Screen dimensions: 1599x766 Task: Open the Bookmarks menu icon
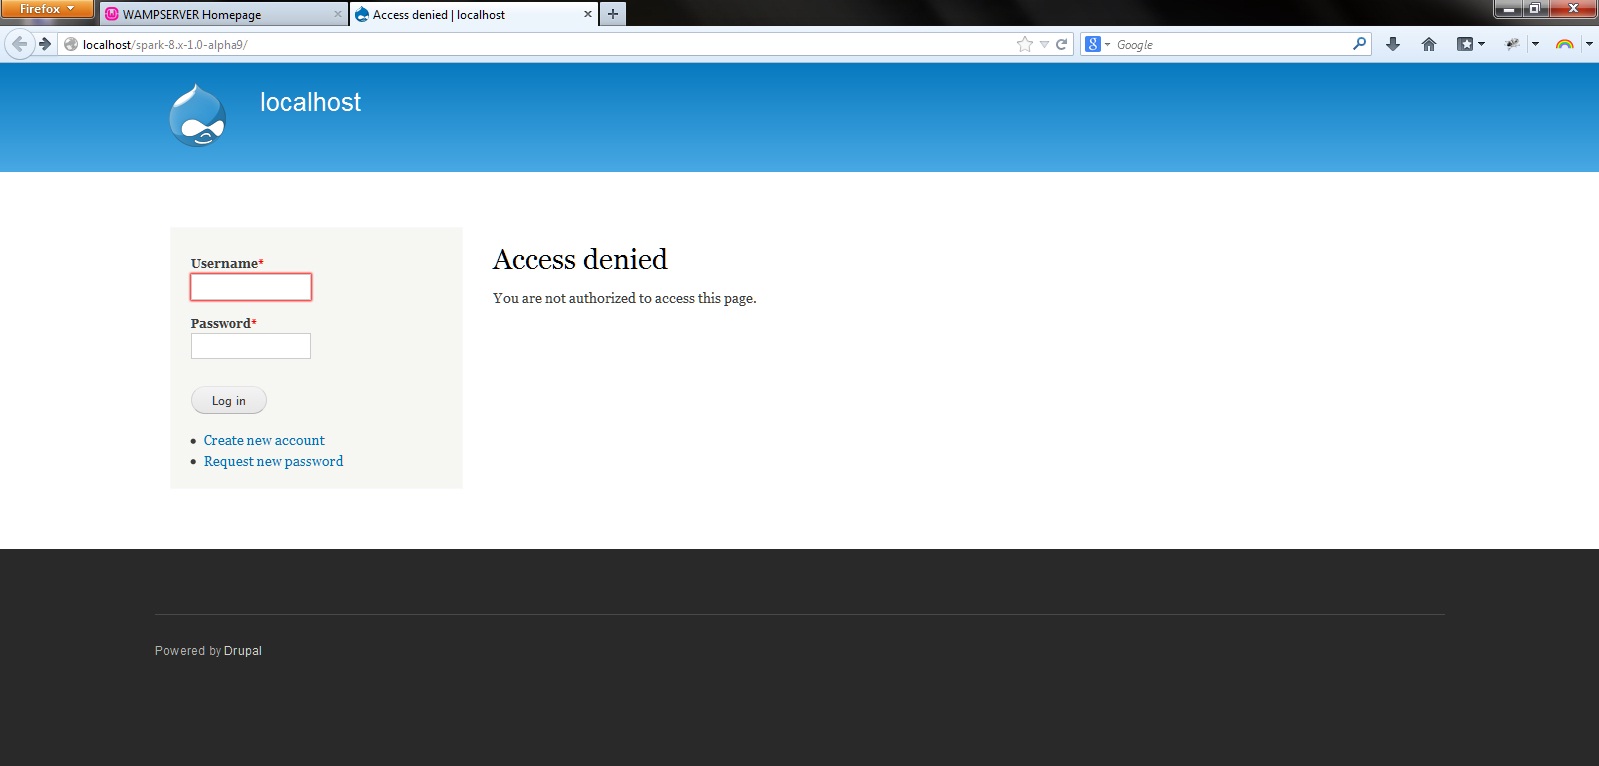1465,44
